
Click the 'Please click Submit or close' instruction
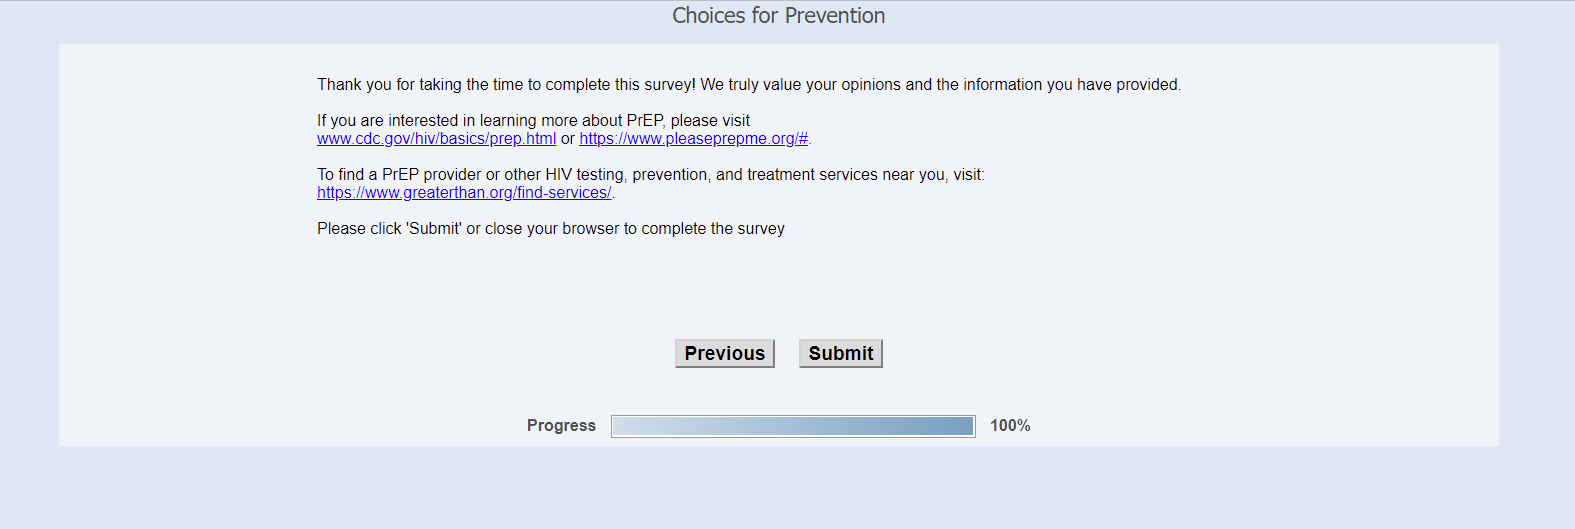[550, 229]
